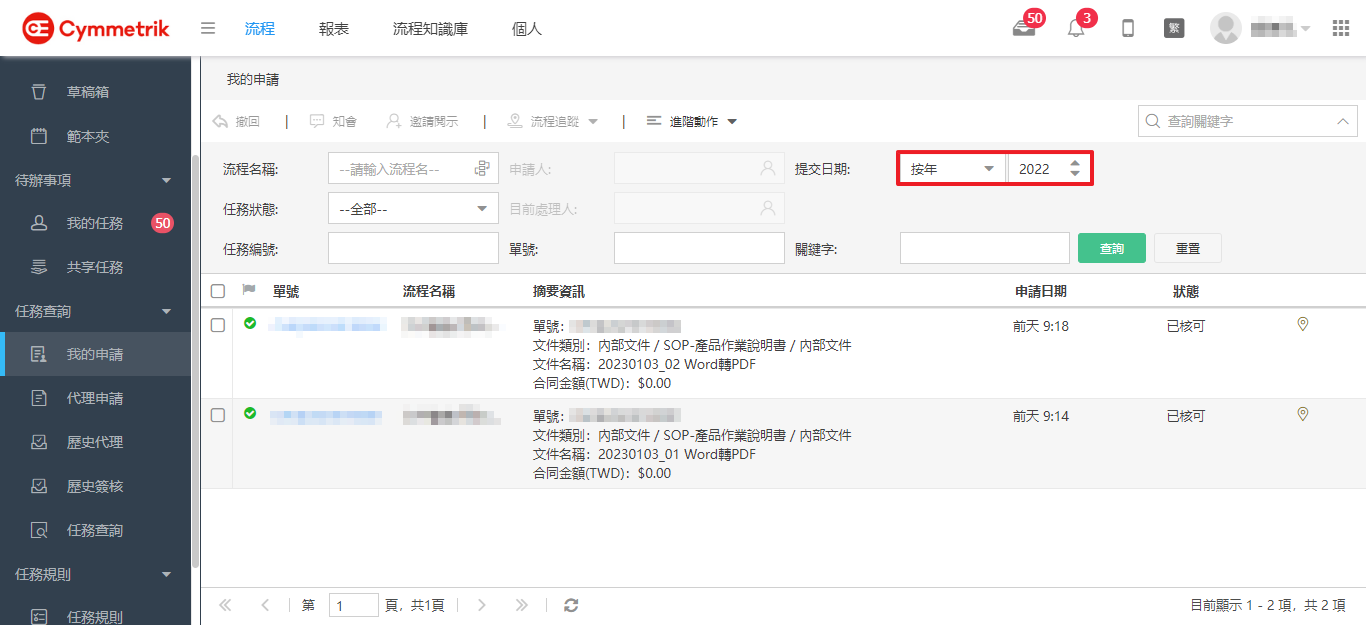This screenshot has height=625, width=1366.
Task: Click the person icon in 目前處理人 field
Action: [x=768, y=208]
